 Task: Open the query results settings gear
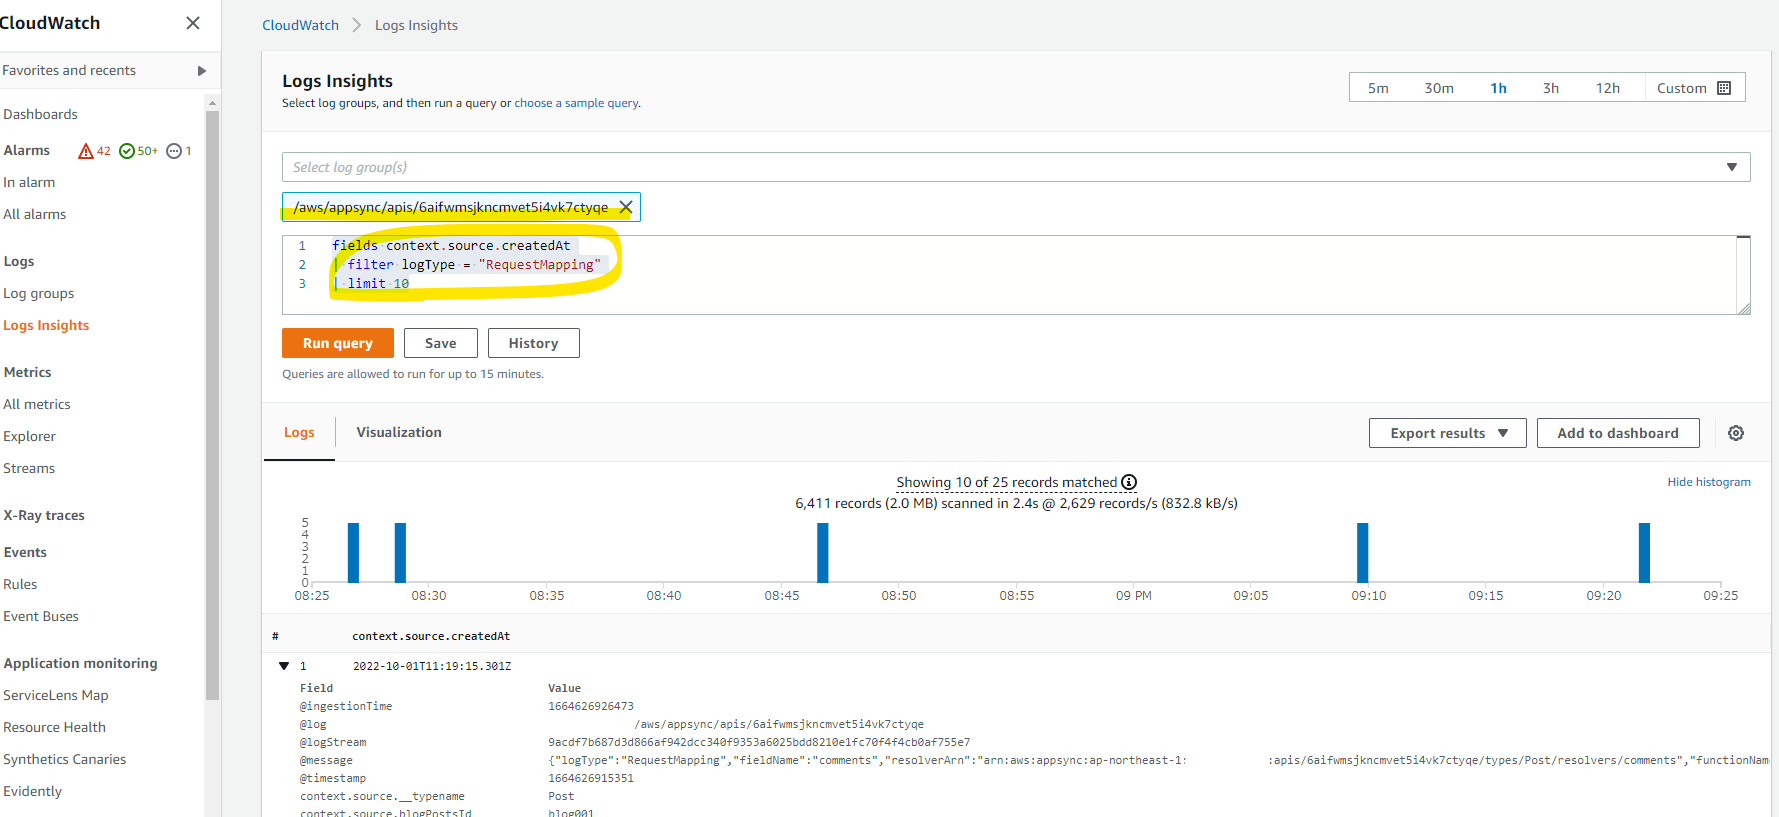[1736, 433]
